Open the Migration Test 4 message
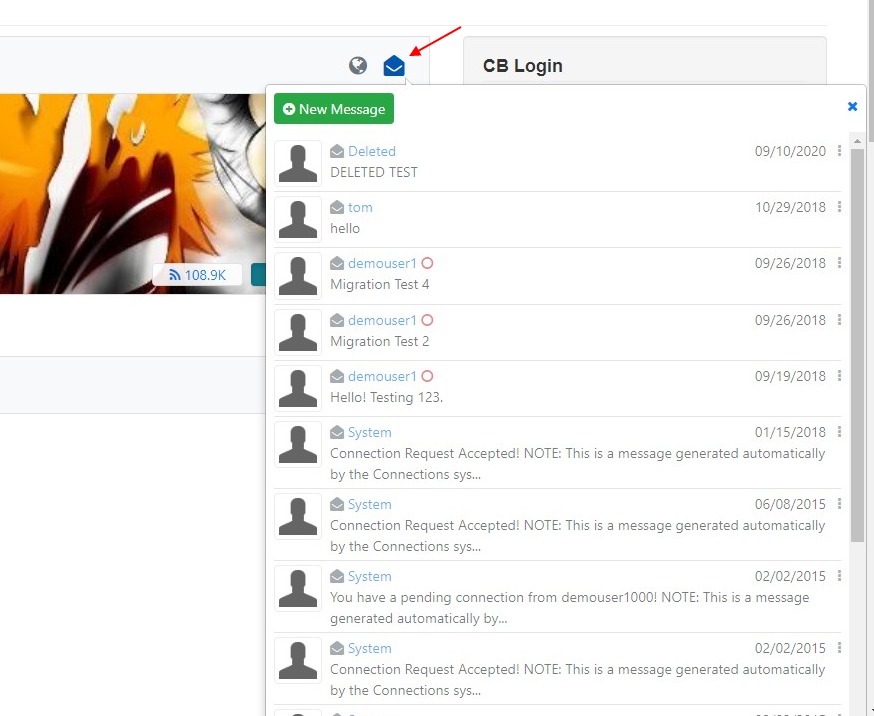Screen dimensions: 874x716 click(380, 284)
